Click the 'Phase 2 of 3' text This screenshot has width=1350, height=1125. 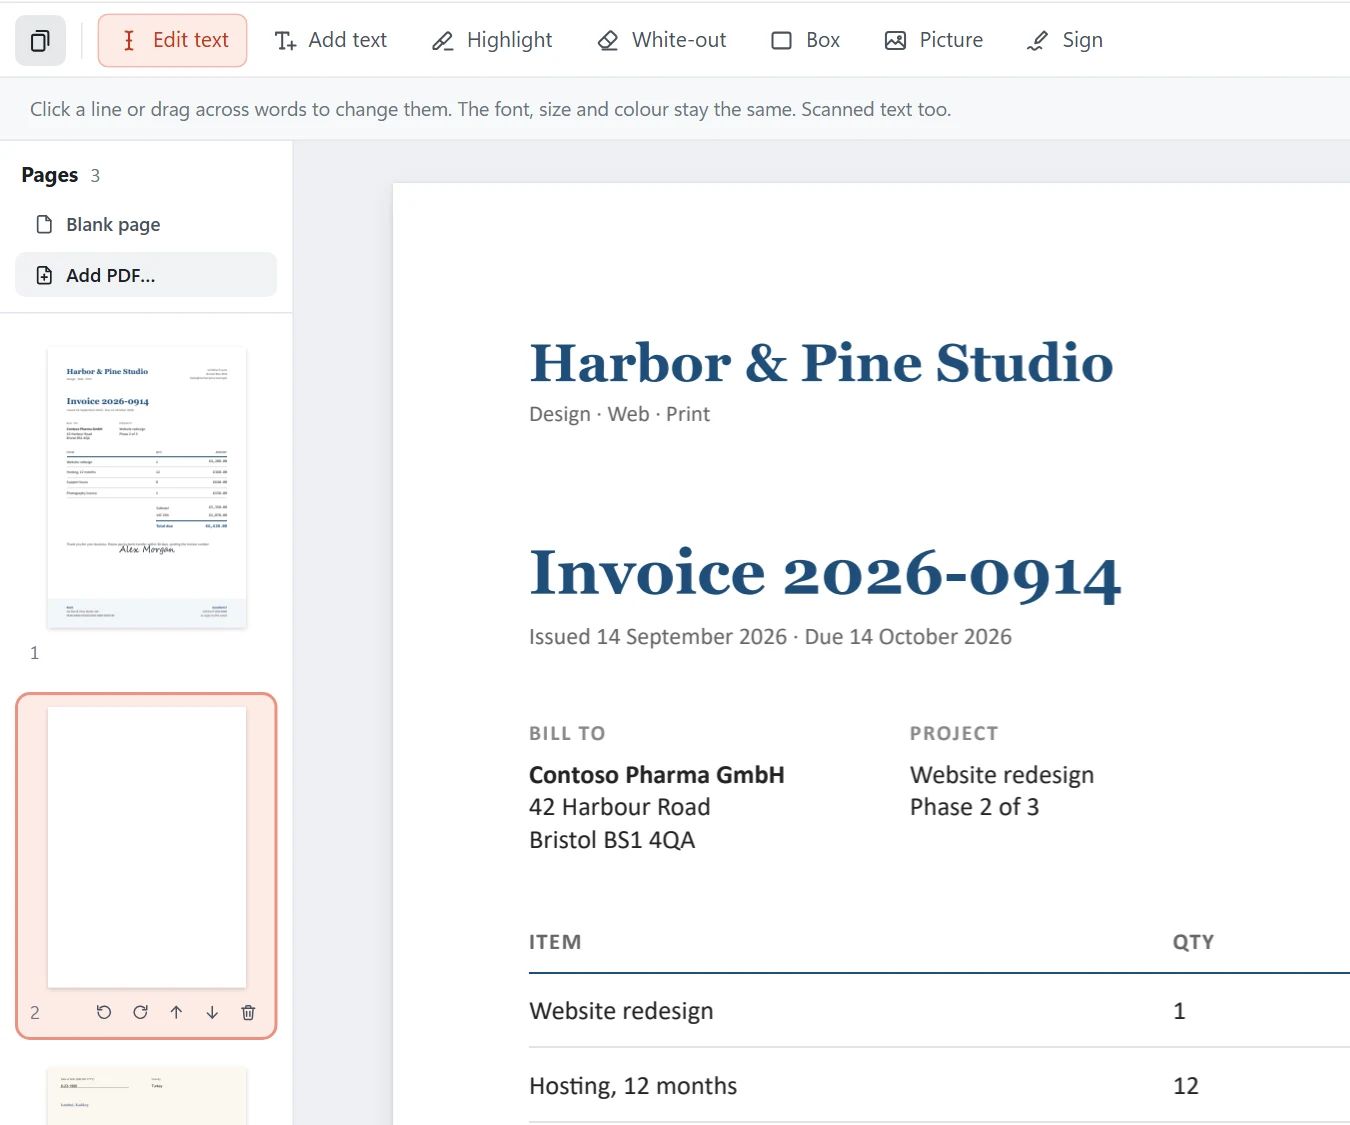(x=975, y=807)
